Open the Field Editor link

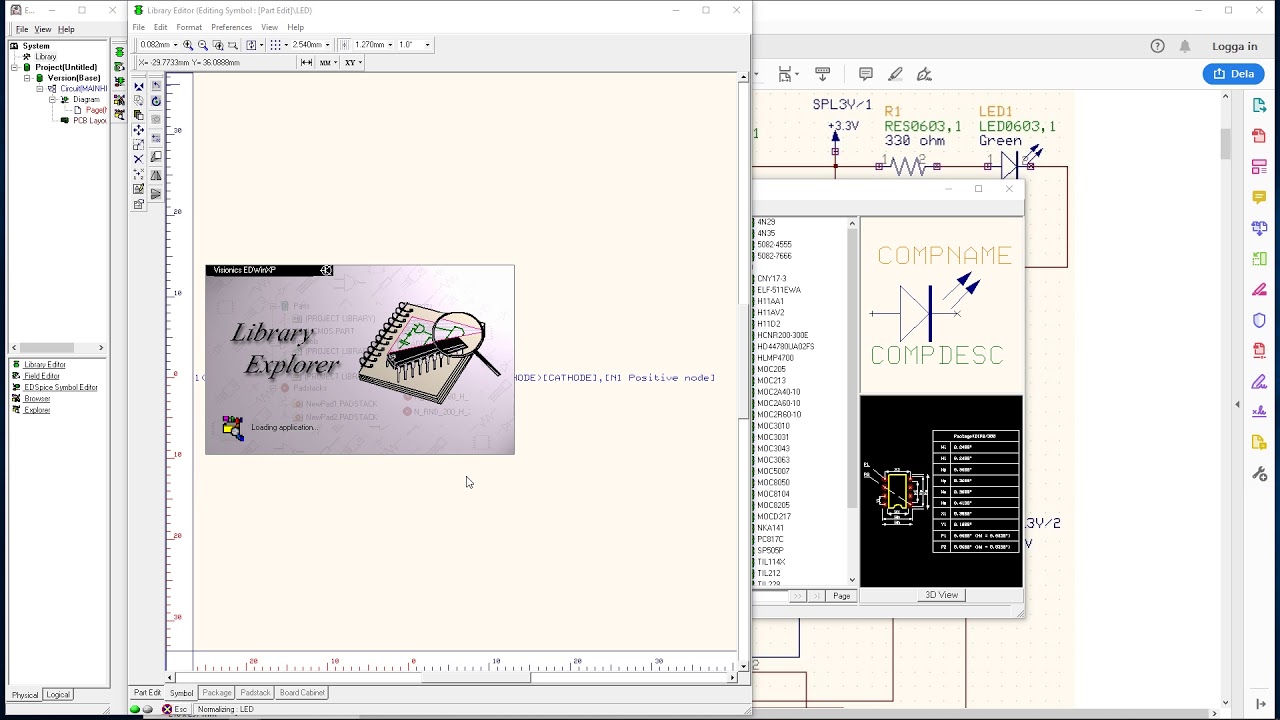42,376
